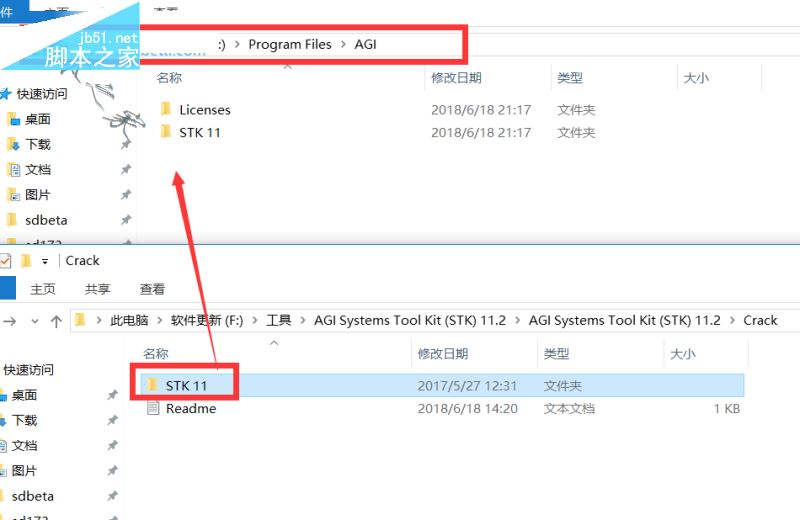Sort by 类型 in Crack window
This screenshot has width=800, height=520.
pos(556,354)
